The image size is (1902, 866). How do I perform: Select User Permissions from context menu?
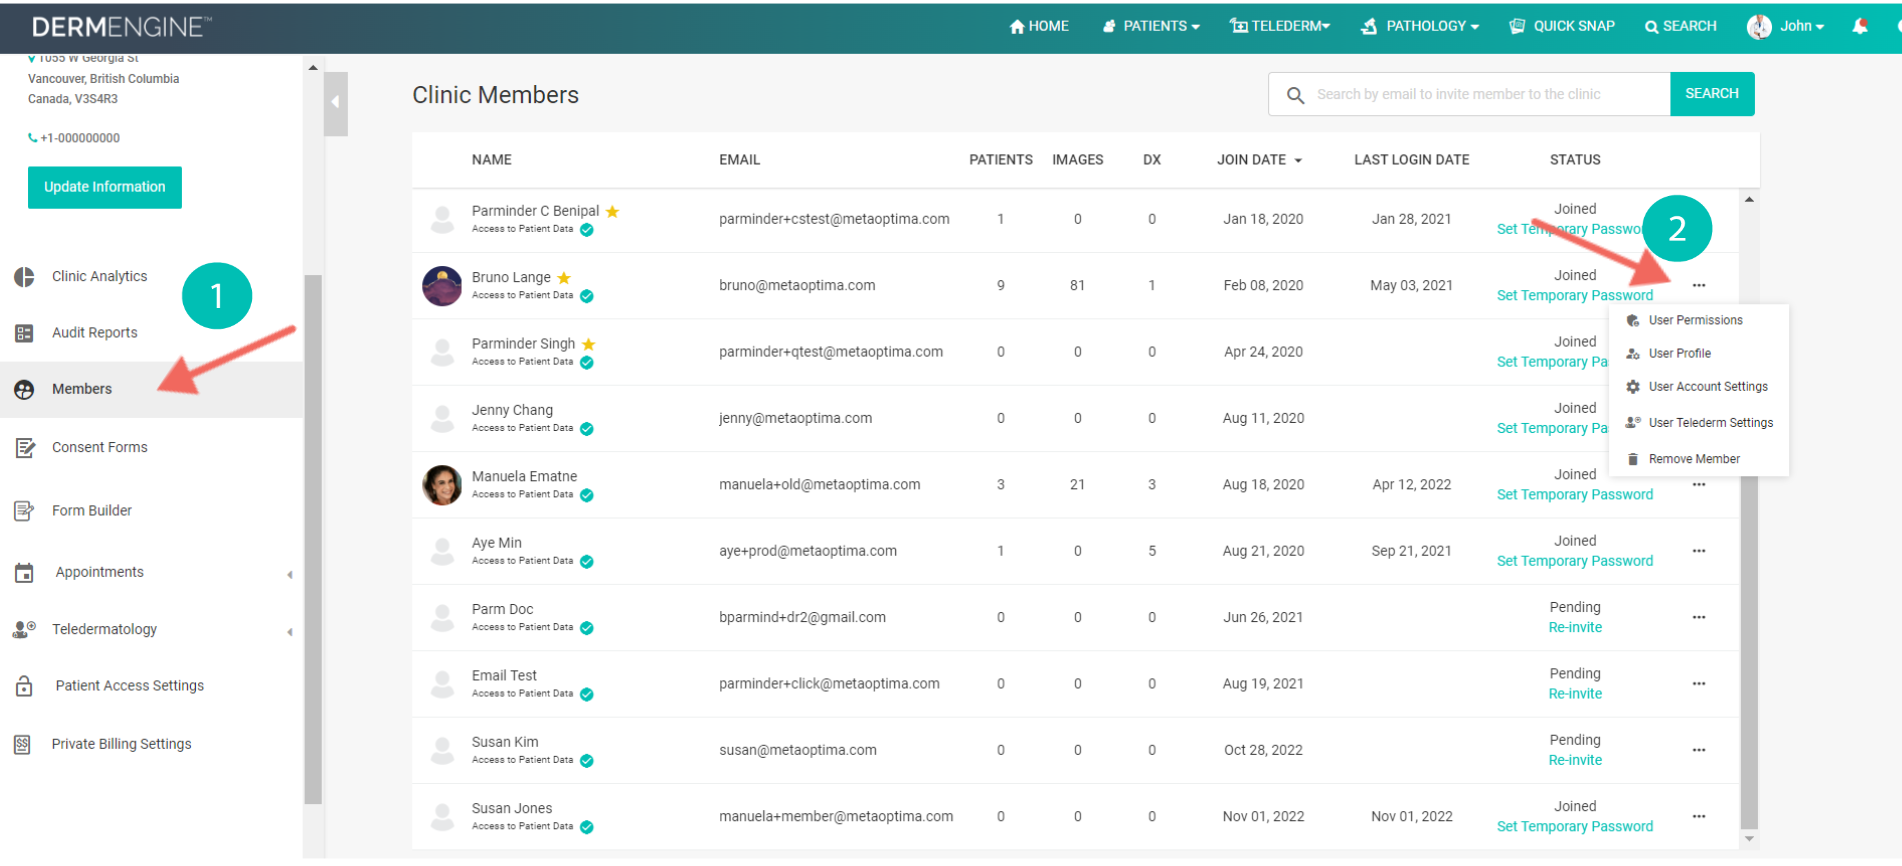1695,320
